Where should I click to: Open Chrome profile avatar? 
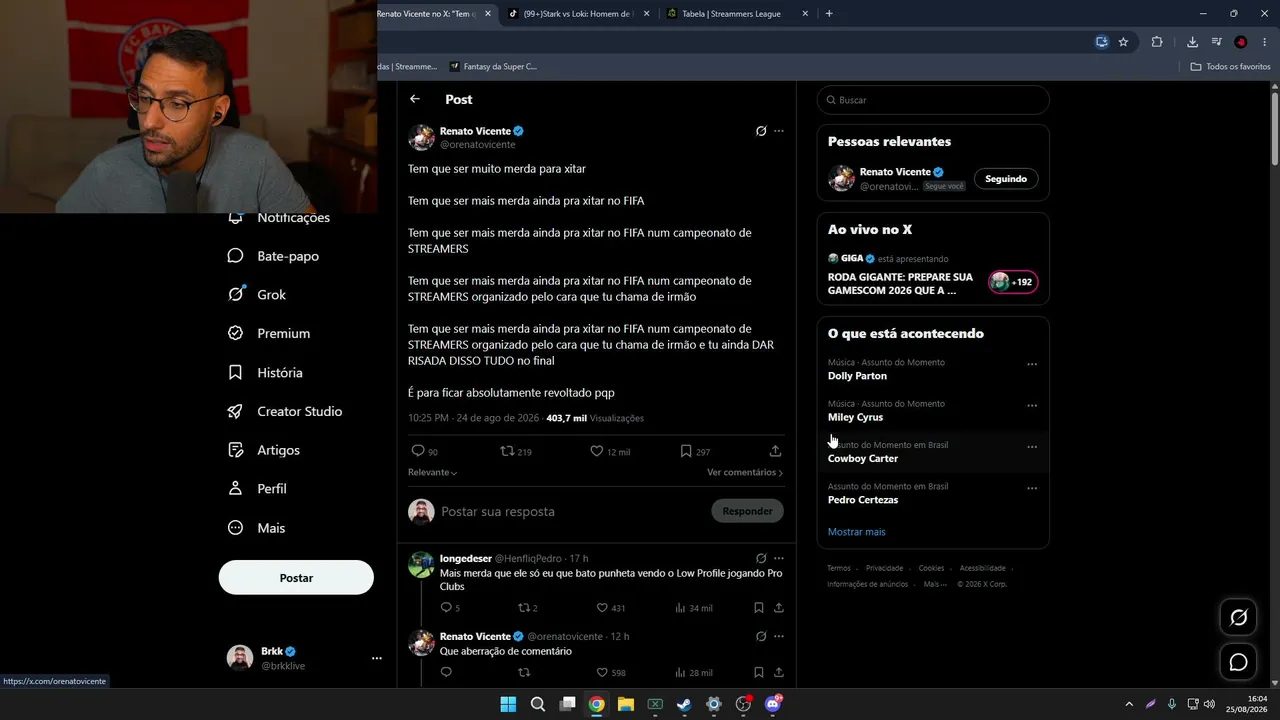coord(1241,42)
